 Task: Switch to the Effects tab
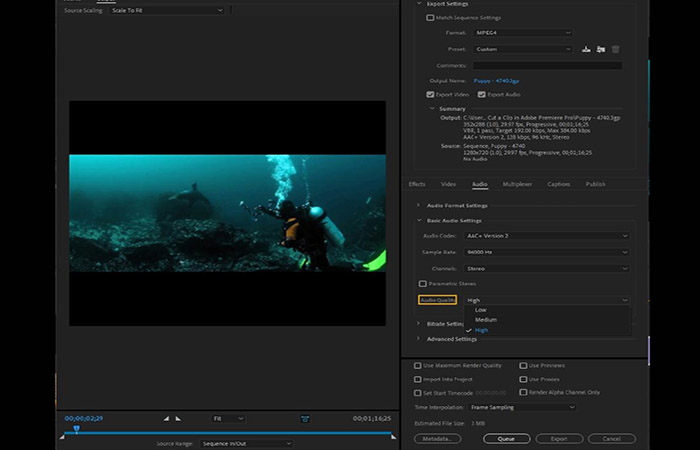(x=417, y=184)
